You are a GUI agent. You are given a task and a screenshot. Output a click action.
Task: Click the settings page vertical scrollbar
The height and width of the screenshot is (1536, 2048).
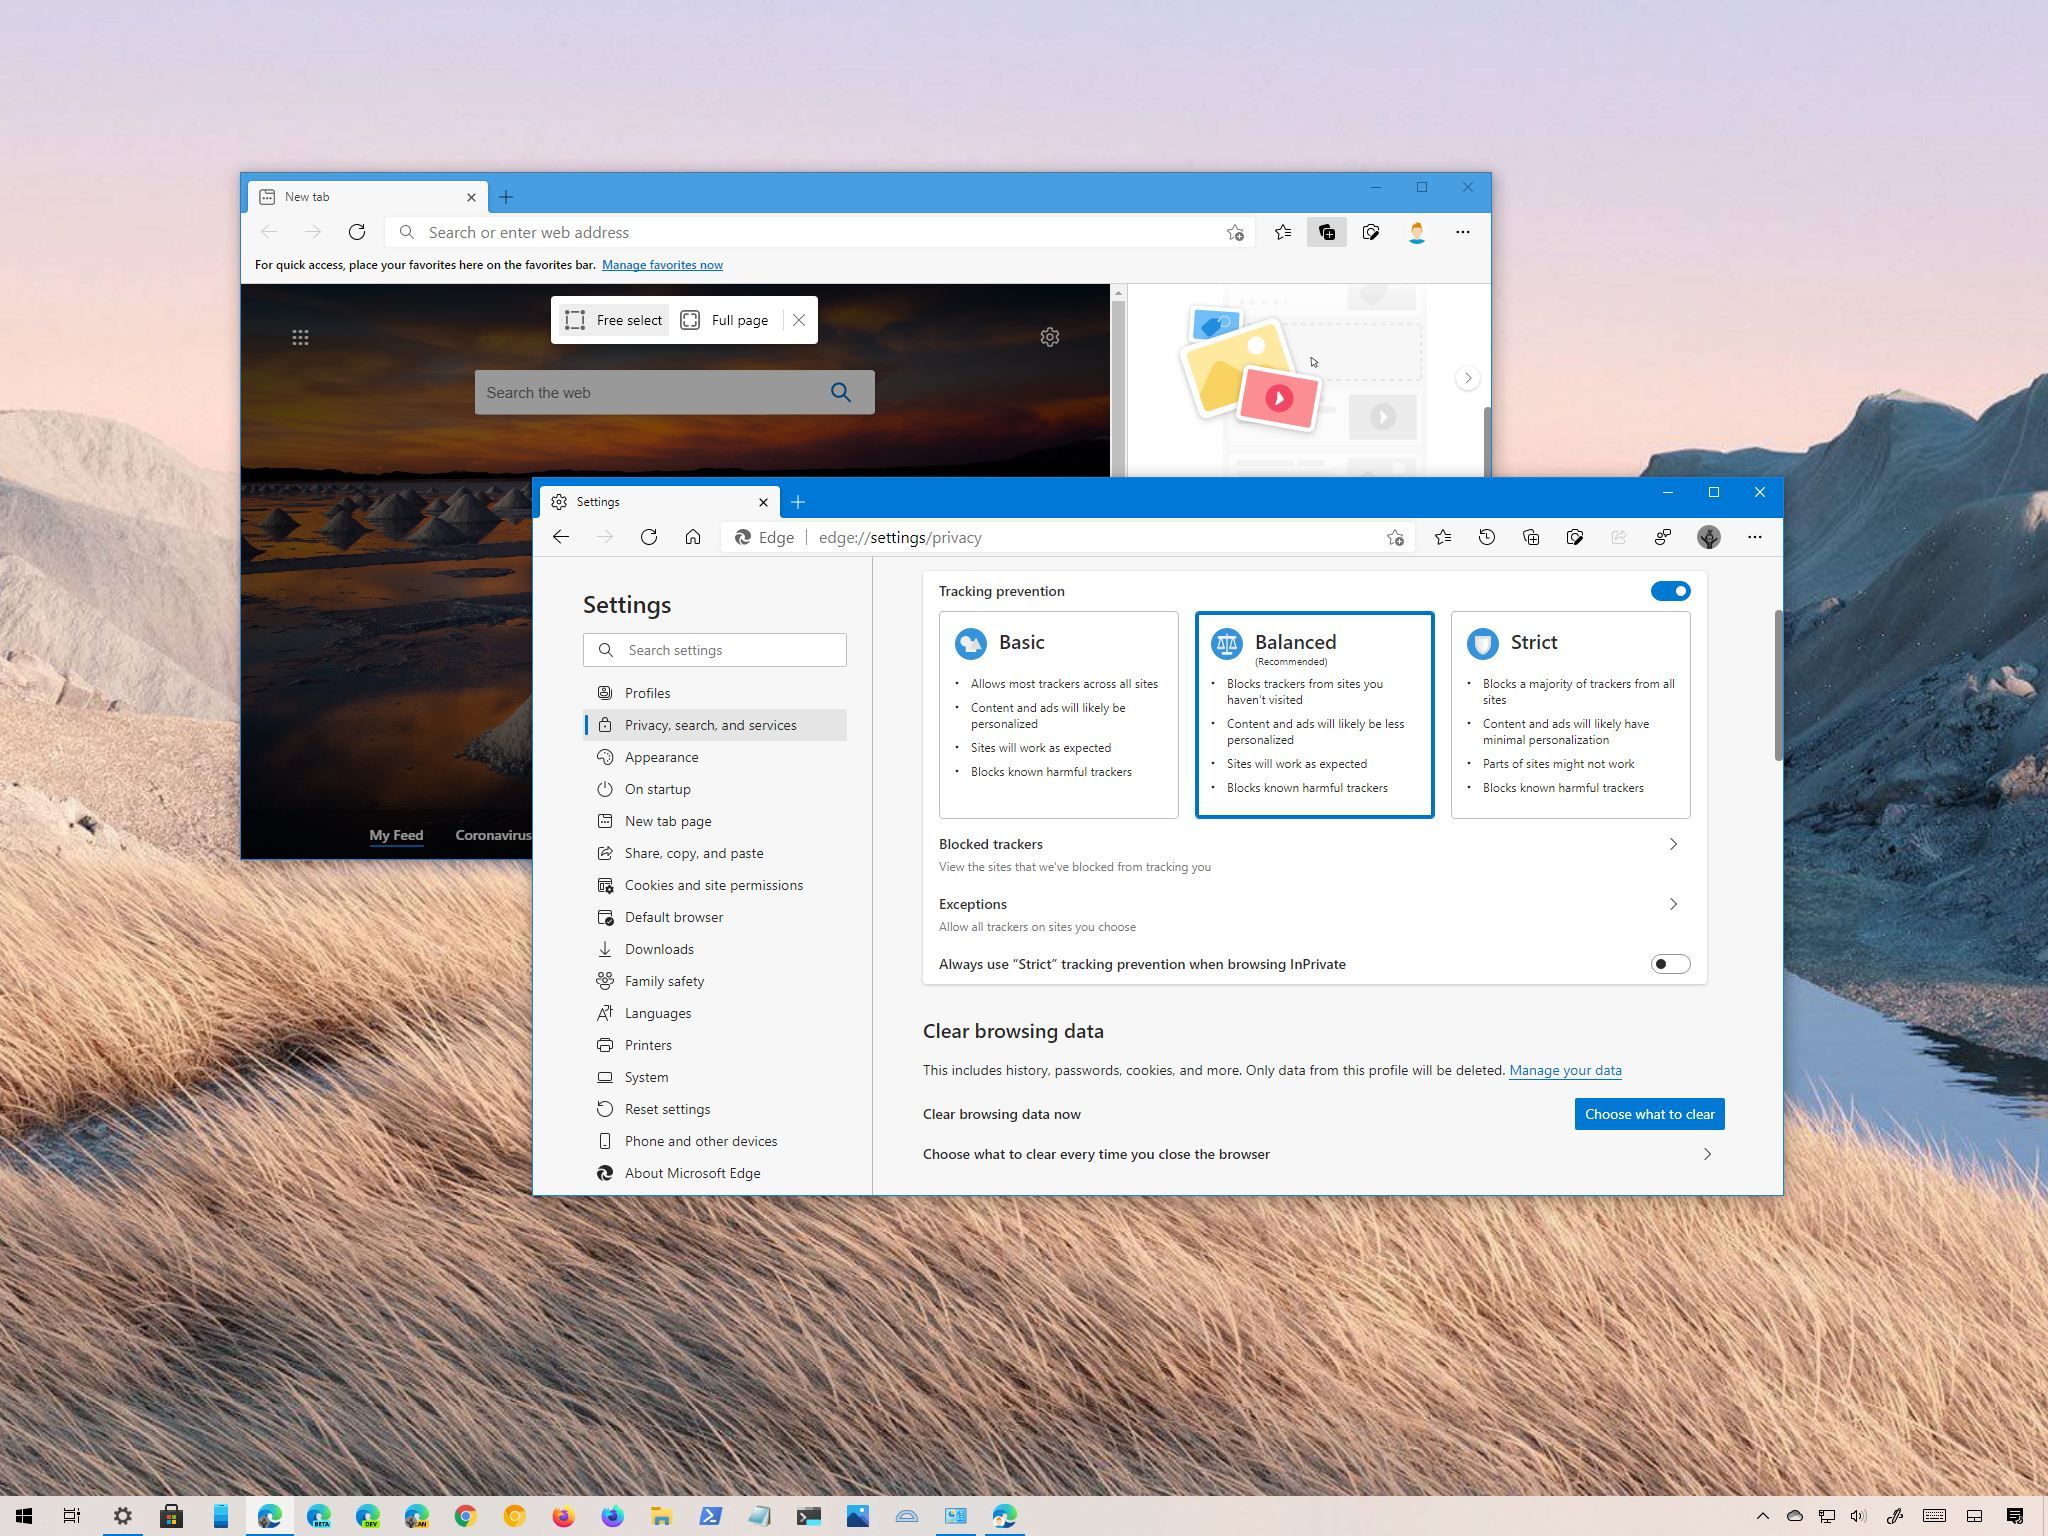1778,685
